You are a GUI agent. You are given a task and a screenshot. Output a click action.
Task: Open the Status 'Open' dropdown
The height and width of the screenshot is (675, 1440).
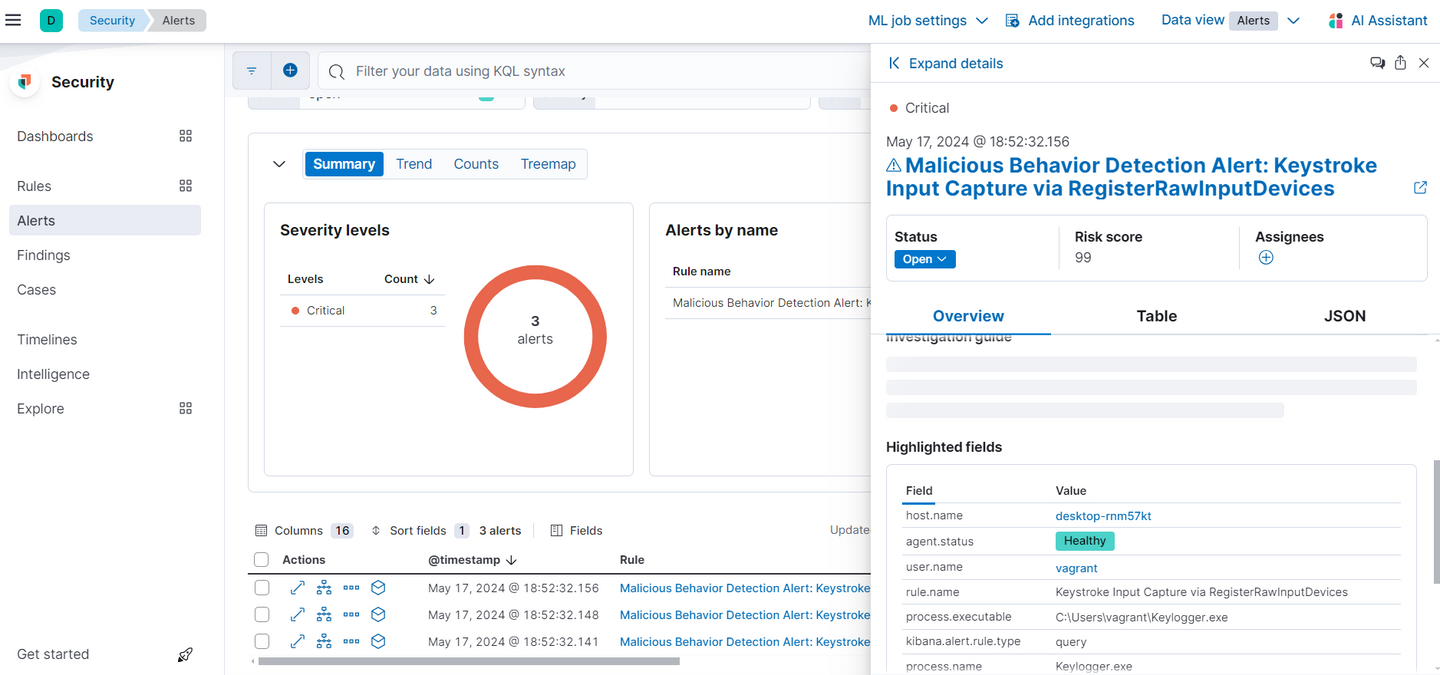click(924, 259)
